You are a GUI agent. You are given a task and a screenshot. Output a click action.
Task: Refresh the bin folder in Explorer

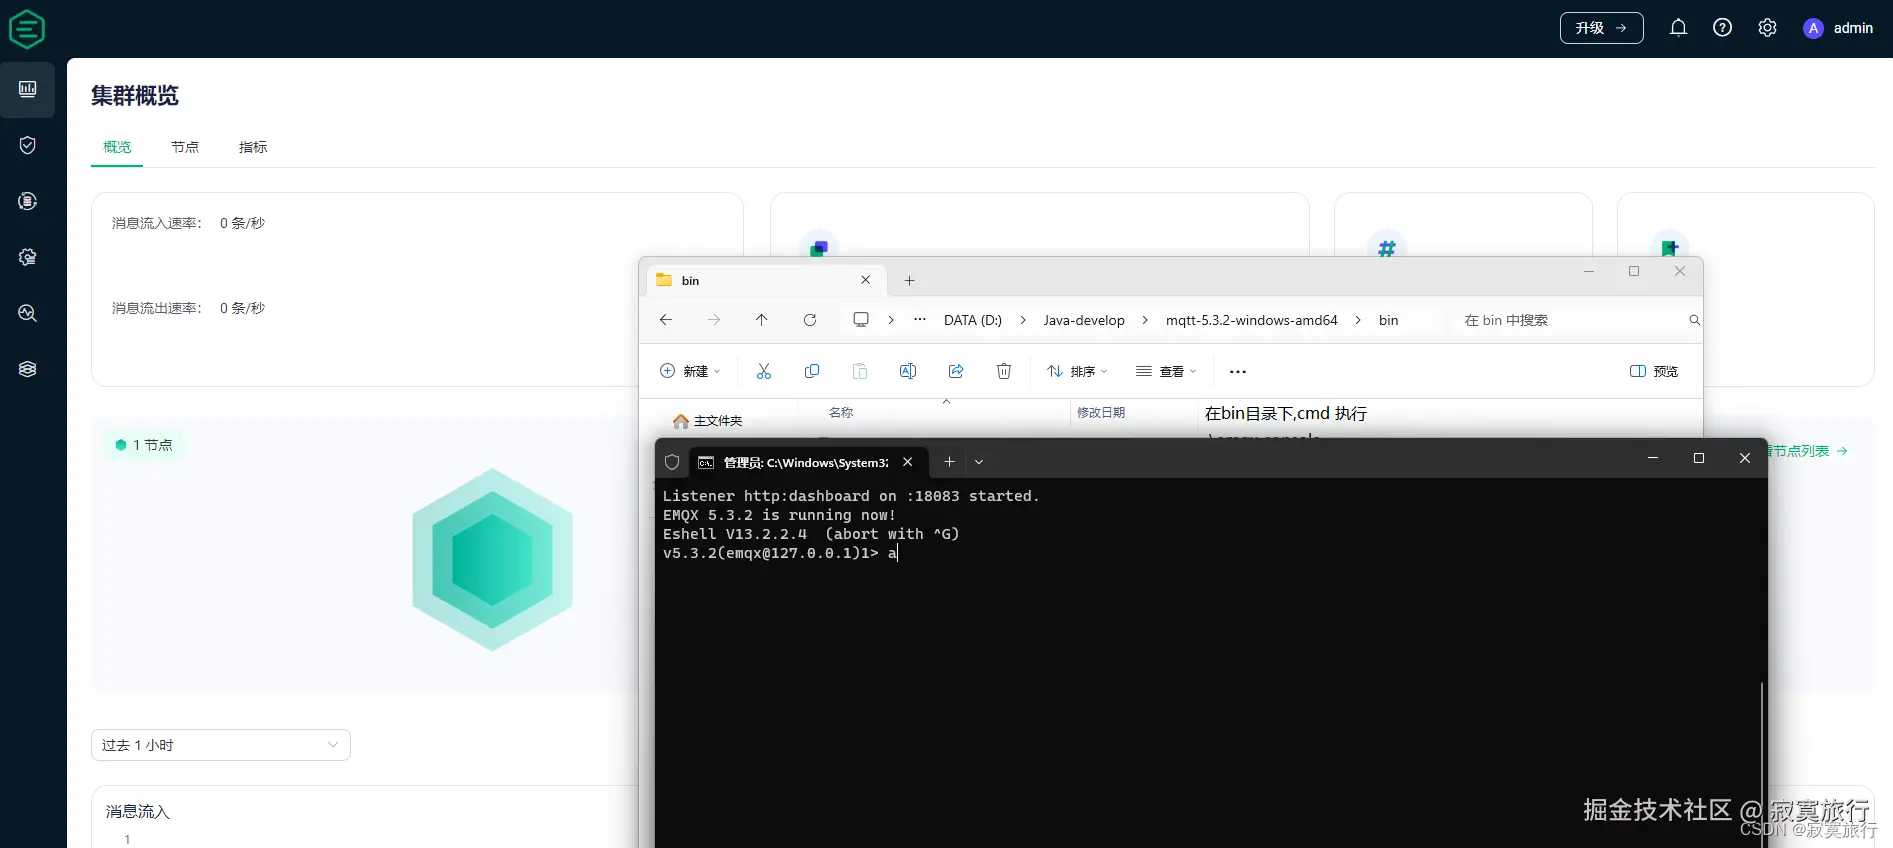810,320
